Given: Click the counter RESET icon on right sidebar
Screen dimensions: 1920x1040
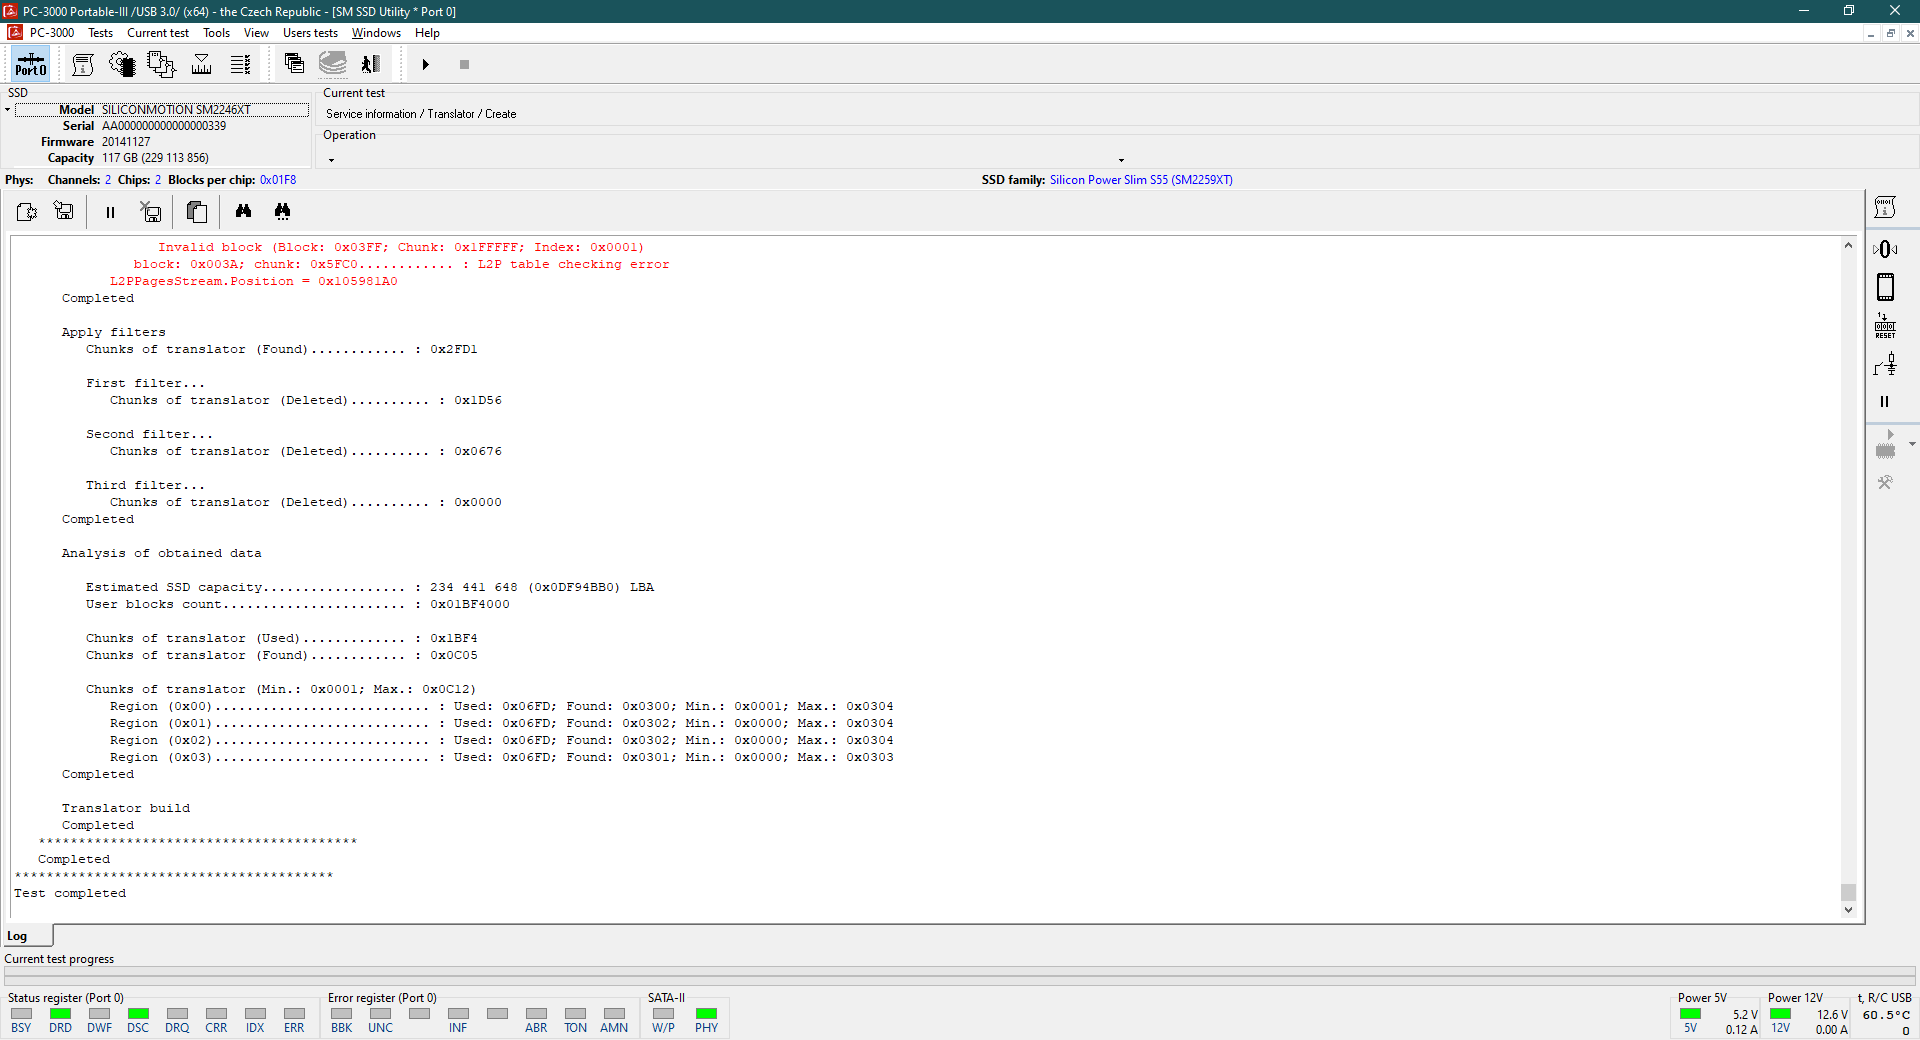Looking at the screenshot, I should coord(1885,326).
